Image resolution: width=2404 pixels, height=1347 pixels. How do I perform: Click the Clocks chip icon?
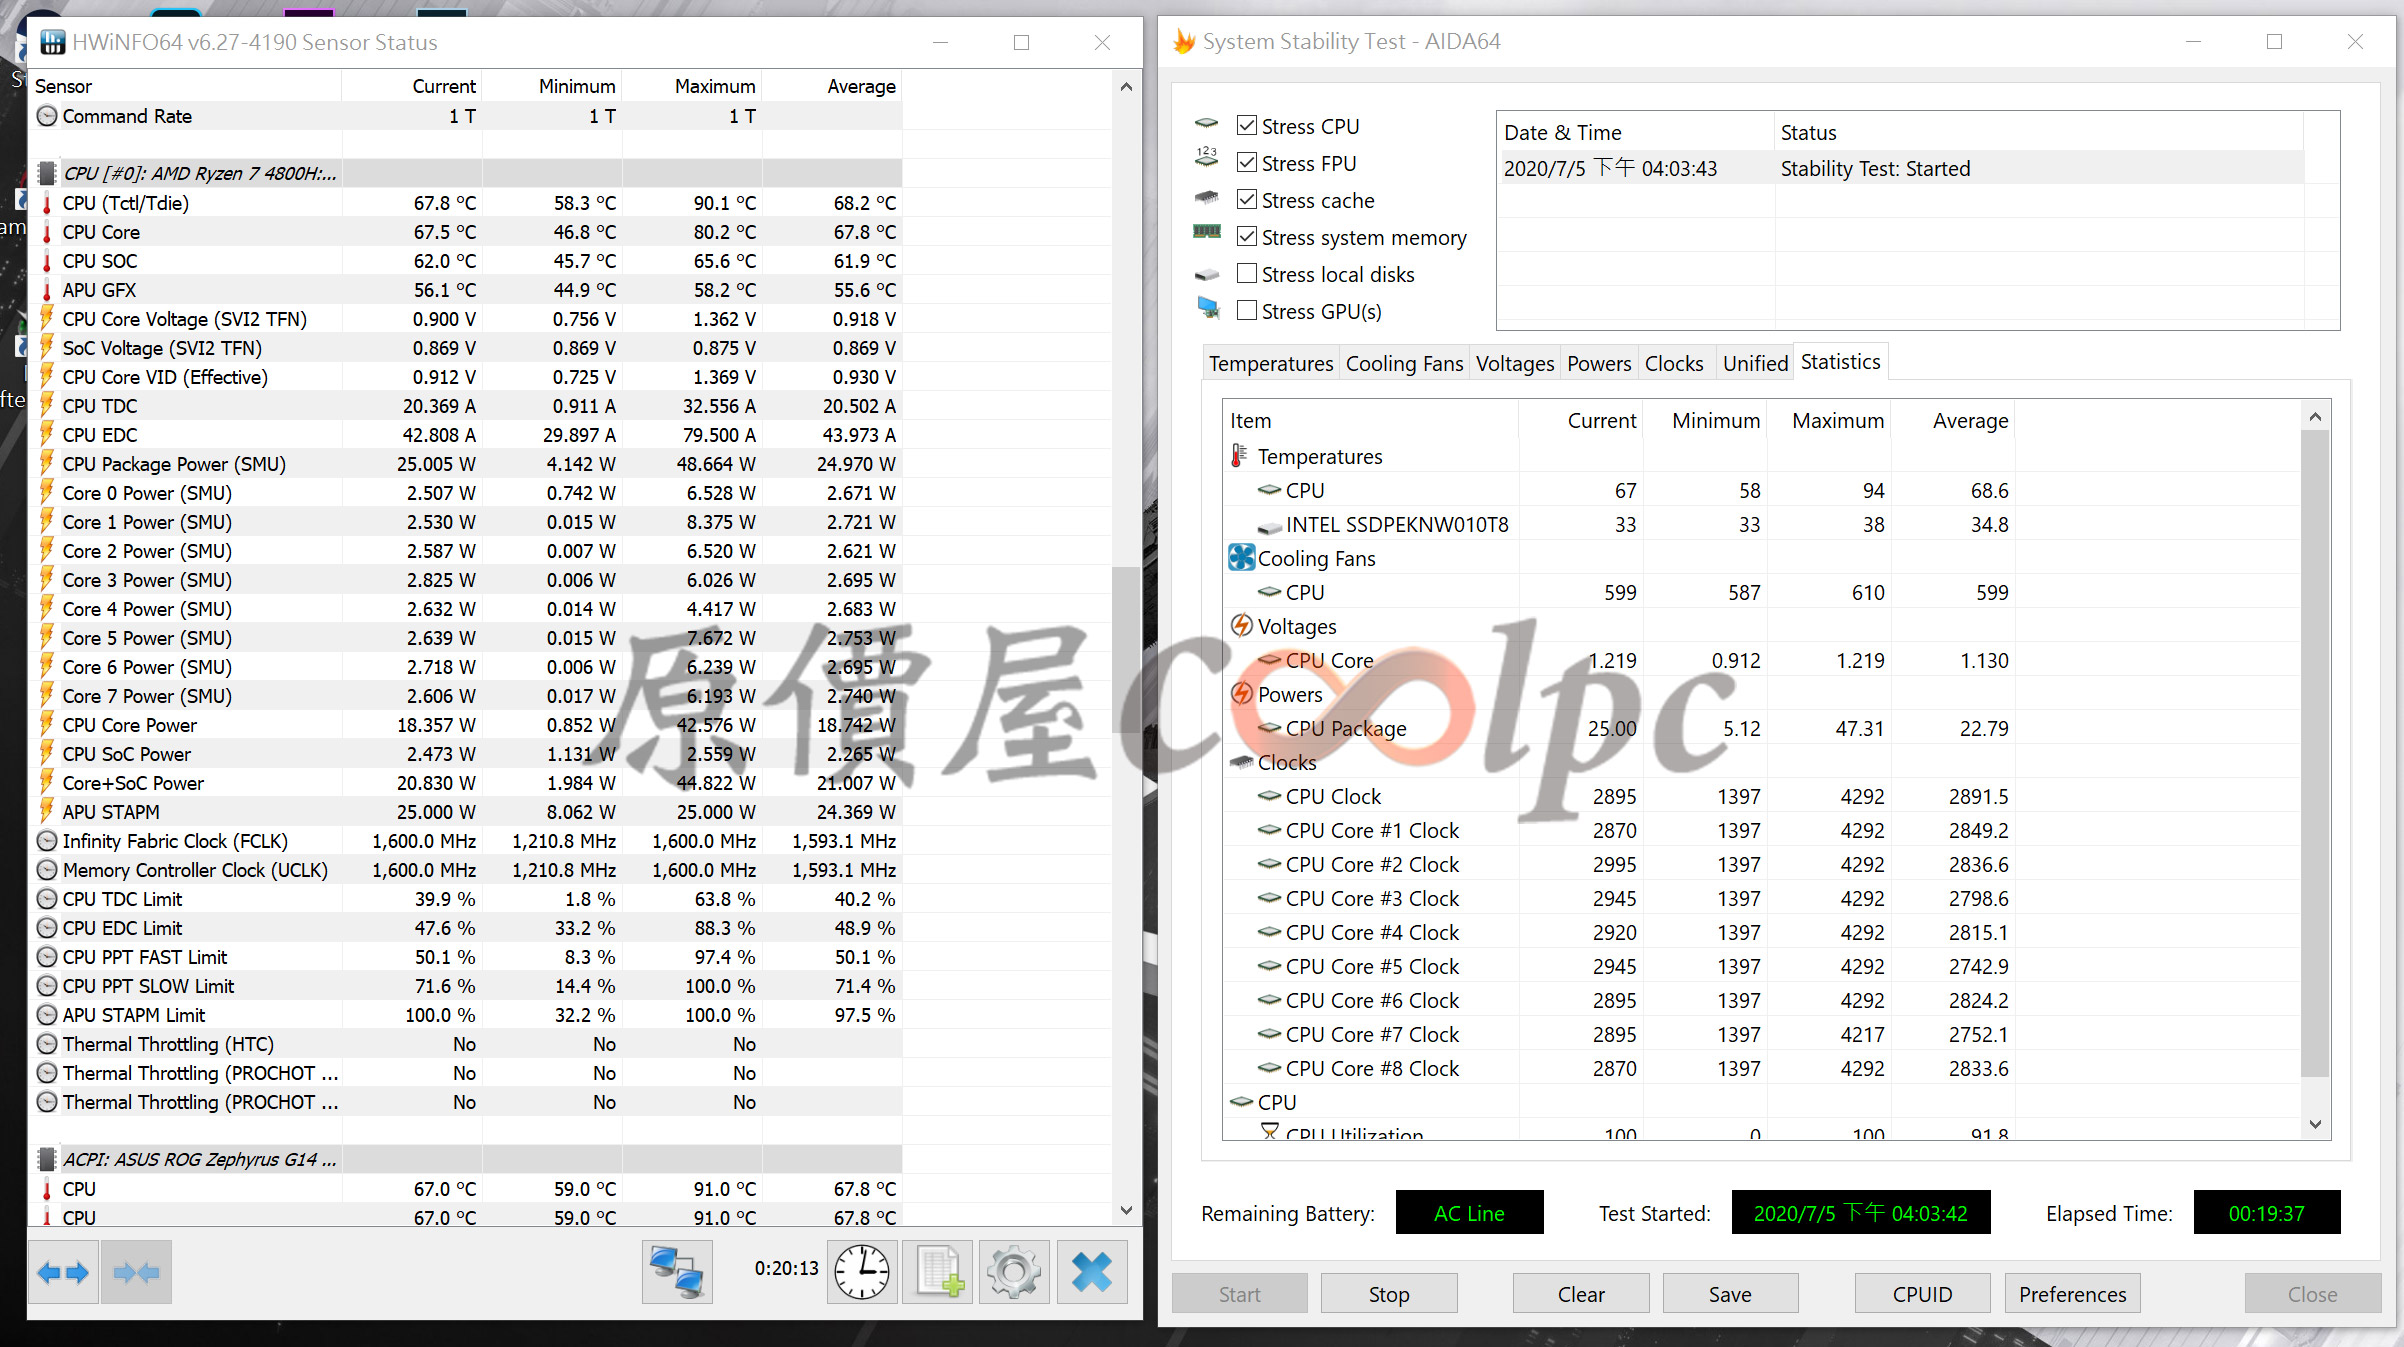(1241, 762)
